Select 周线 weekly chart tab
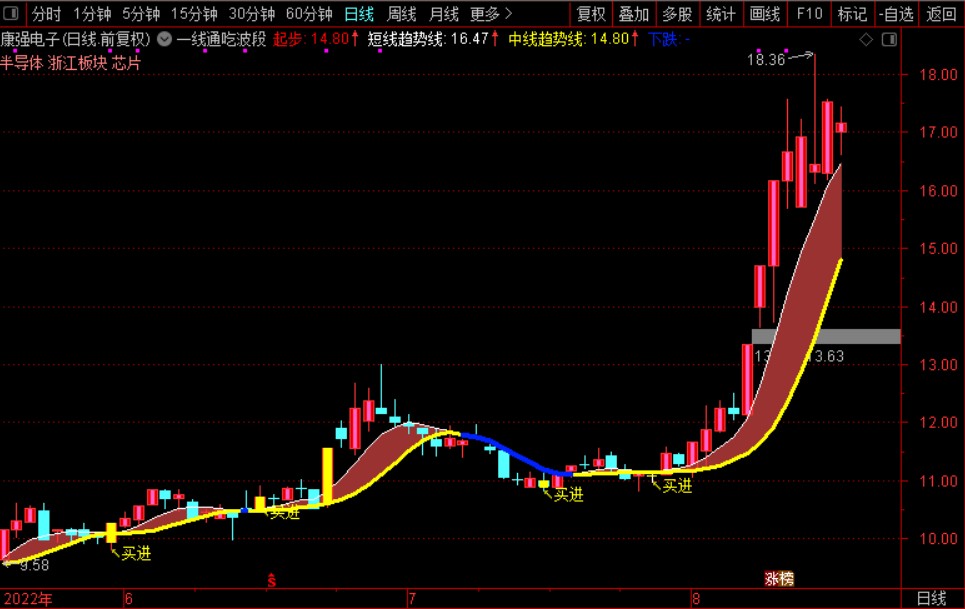Image resolution: width=965 pixels, height=609 pixels. [401, 14]
